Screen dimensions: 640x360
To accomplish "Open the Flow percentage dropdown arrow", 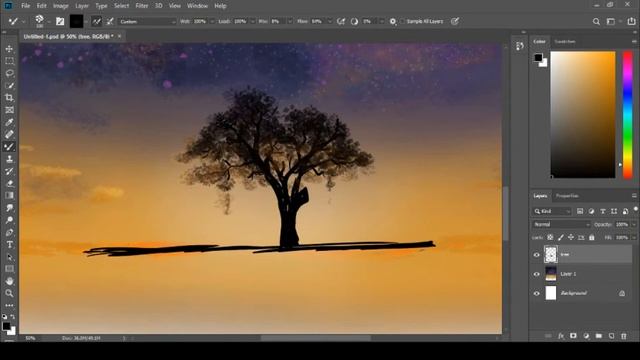I will (x=329, y=21).
